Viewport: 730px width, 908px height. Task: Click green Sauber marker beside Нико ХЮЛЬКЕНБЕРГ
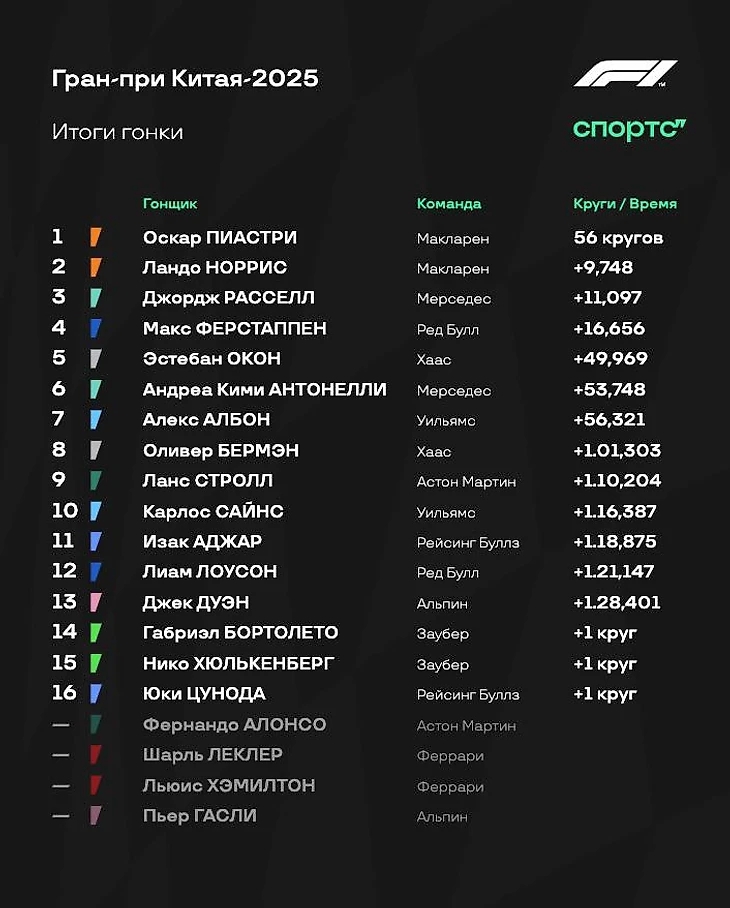tap(95, 663)
